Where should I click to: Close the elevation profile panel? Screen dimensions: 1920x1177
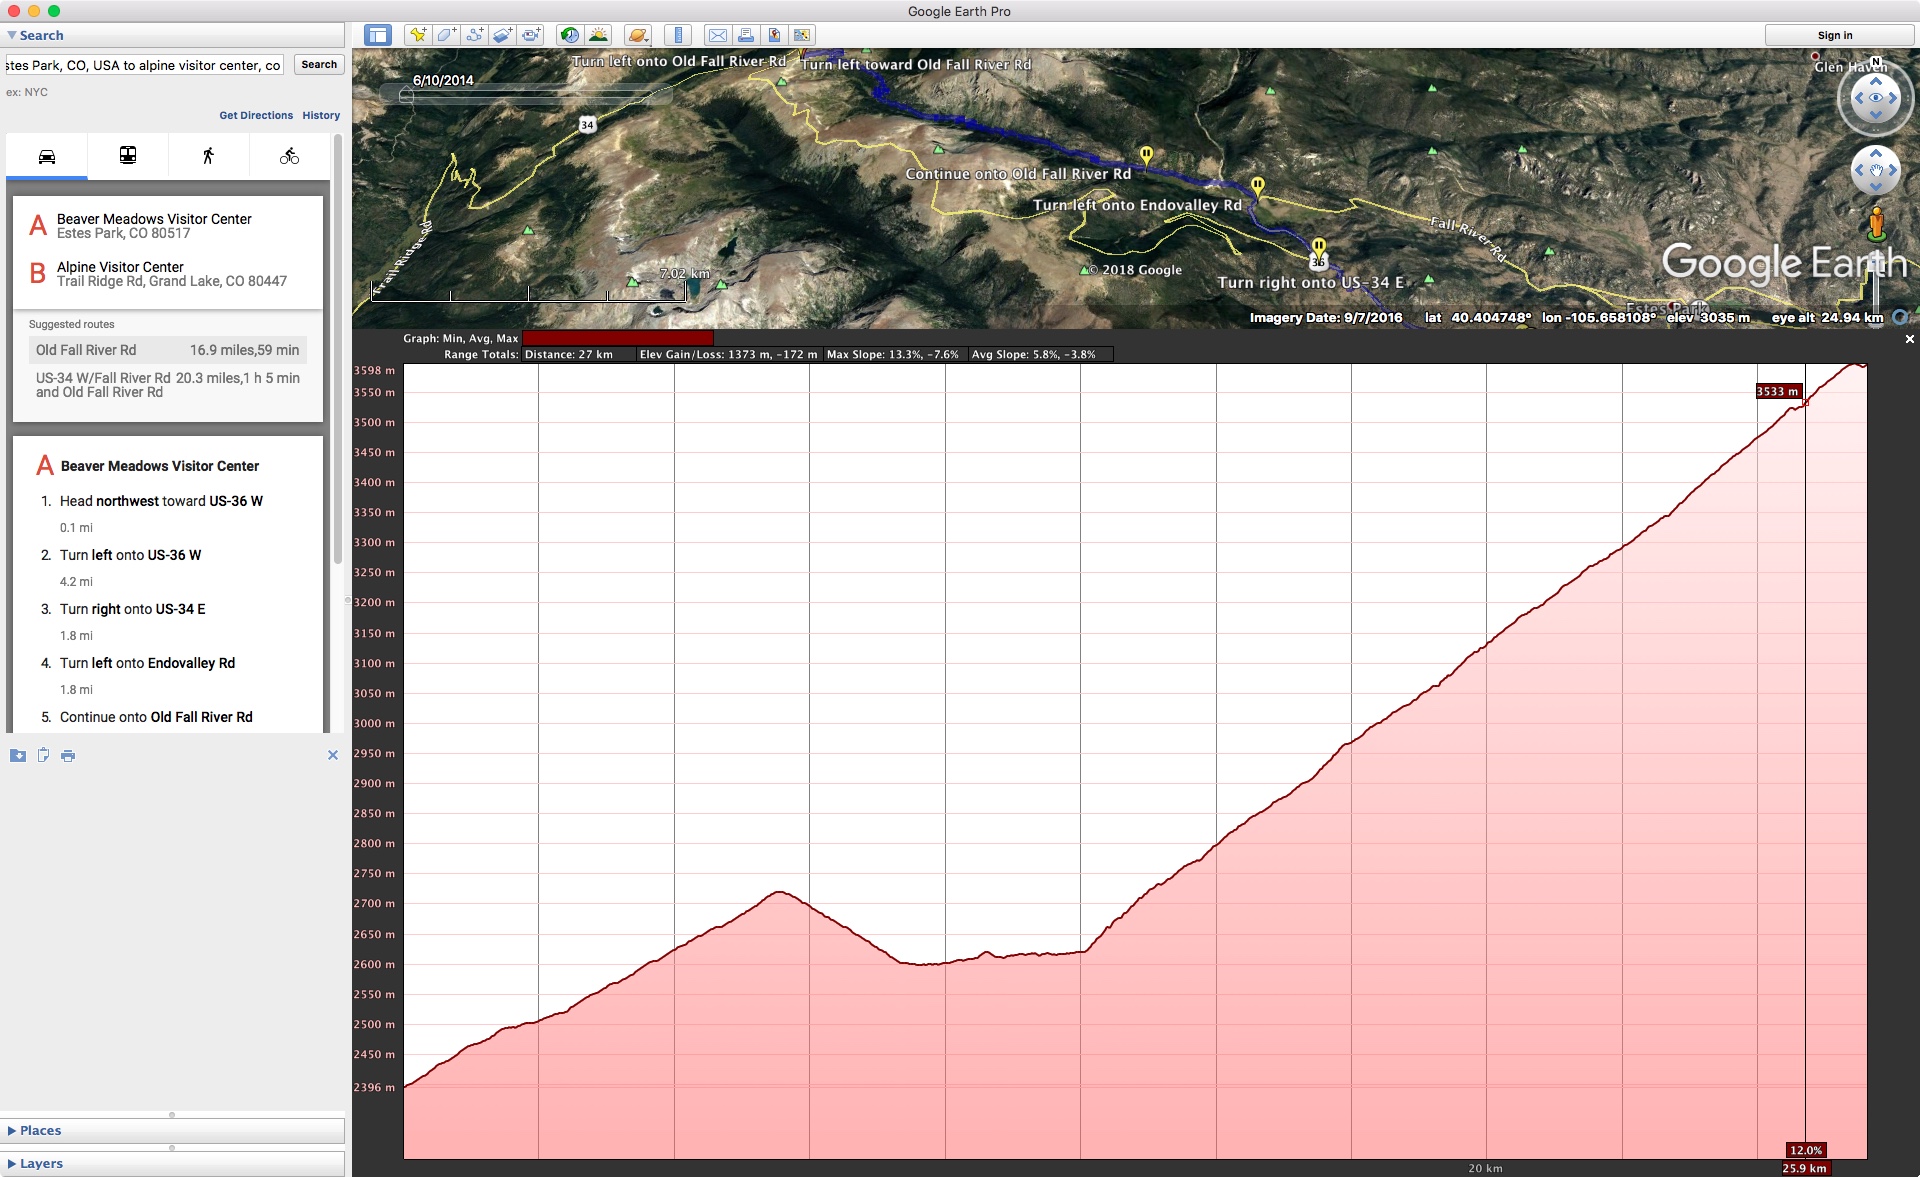point(1909,339)
